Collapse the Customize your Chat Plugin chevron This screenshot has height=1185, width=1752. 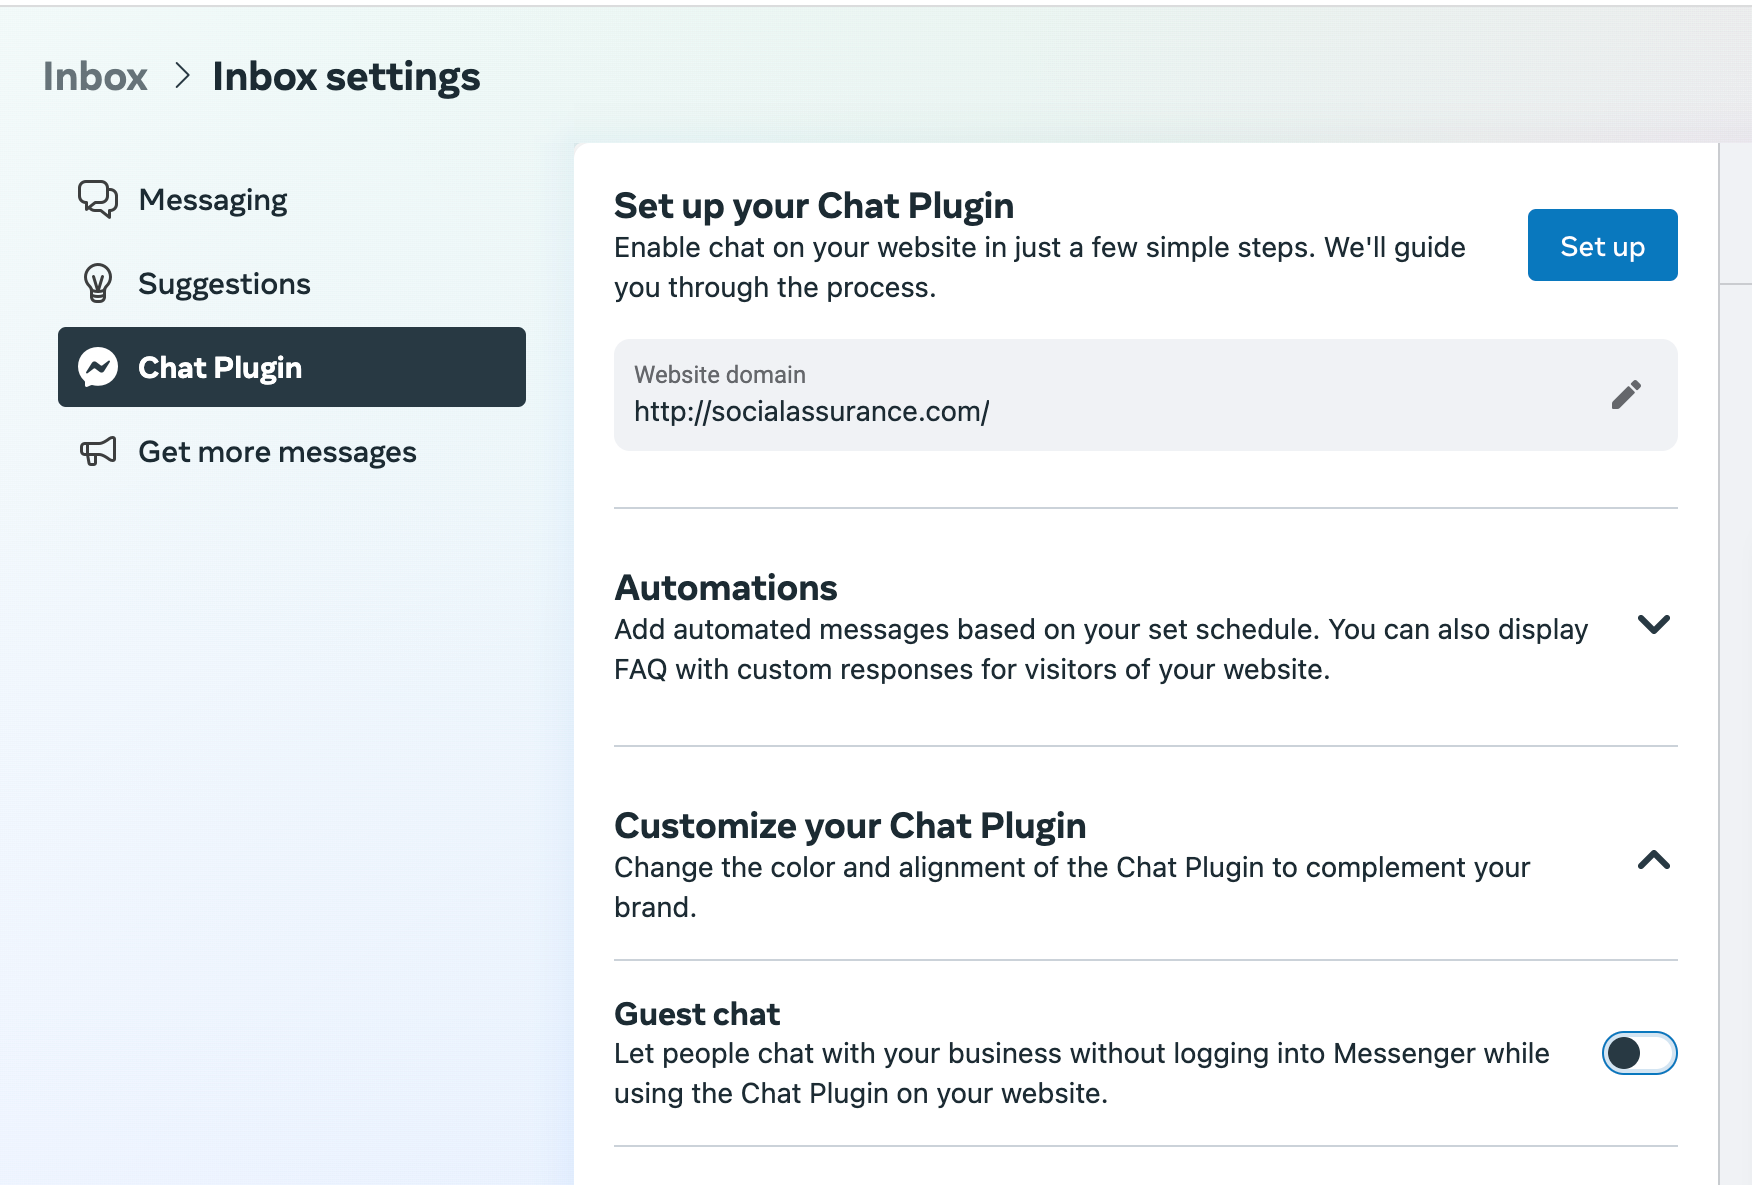(1654, 860)
